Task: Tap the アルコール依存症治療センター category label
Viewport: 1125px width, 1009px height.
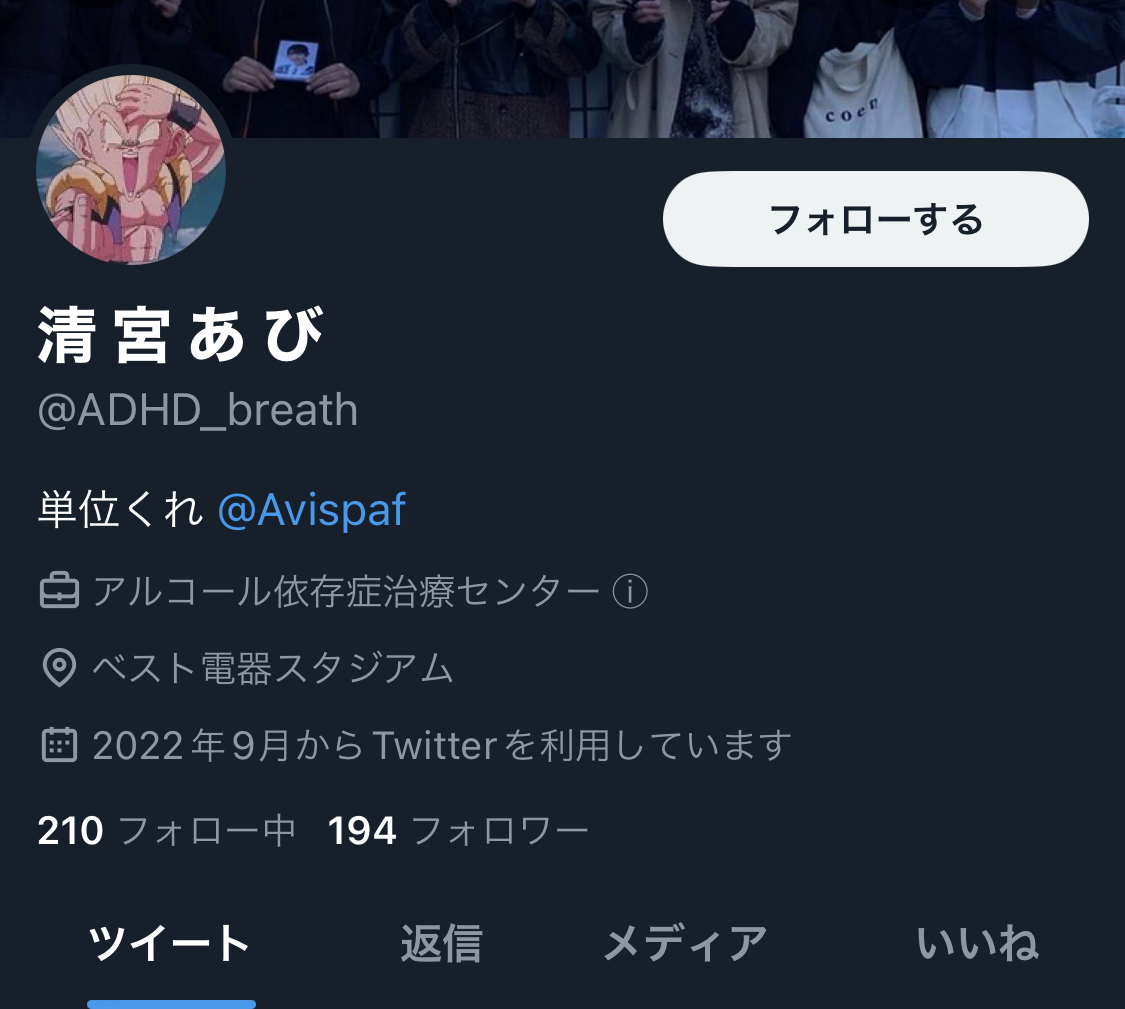Action: coord(346,591)
